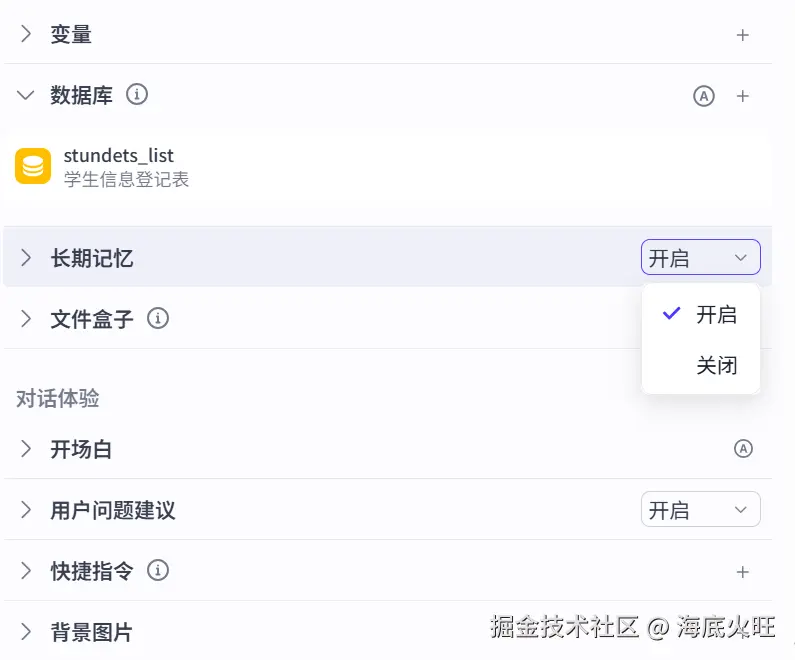795x660 pixels.
Task: Expand the 长期记忆 section
Action: pyautogui.click(x=26, y=258)
